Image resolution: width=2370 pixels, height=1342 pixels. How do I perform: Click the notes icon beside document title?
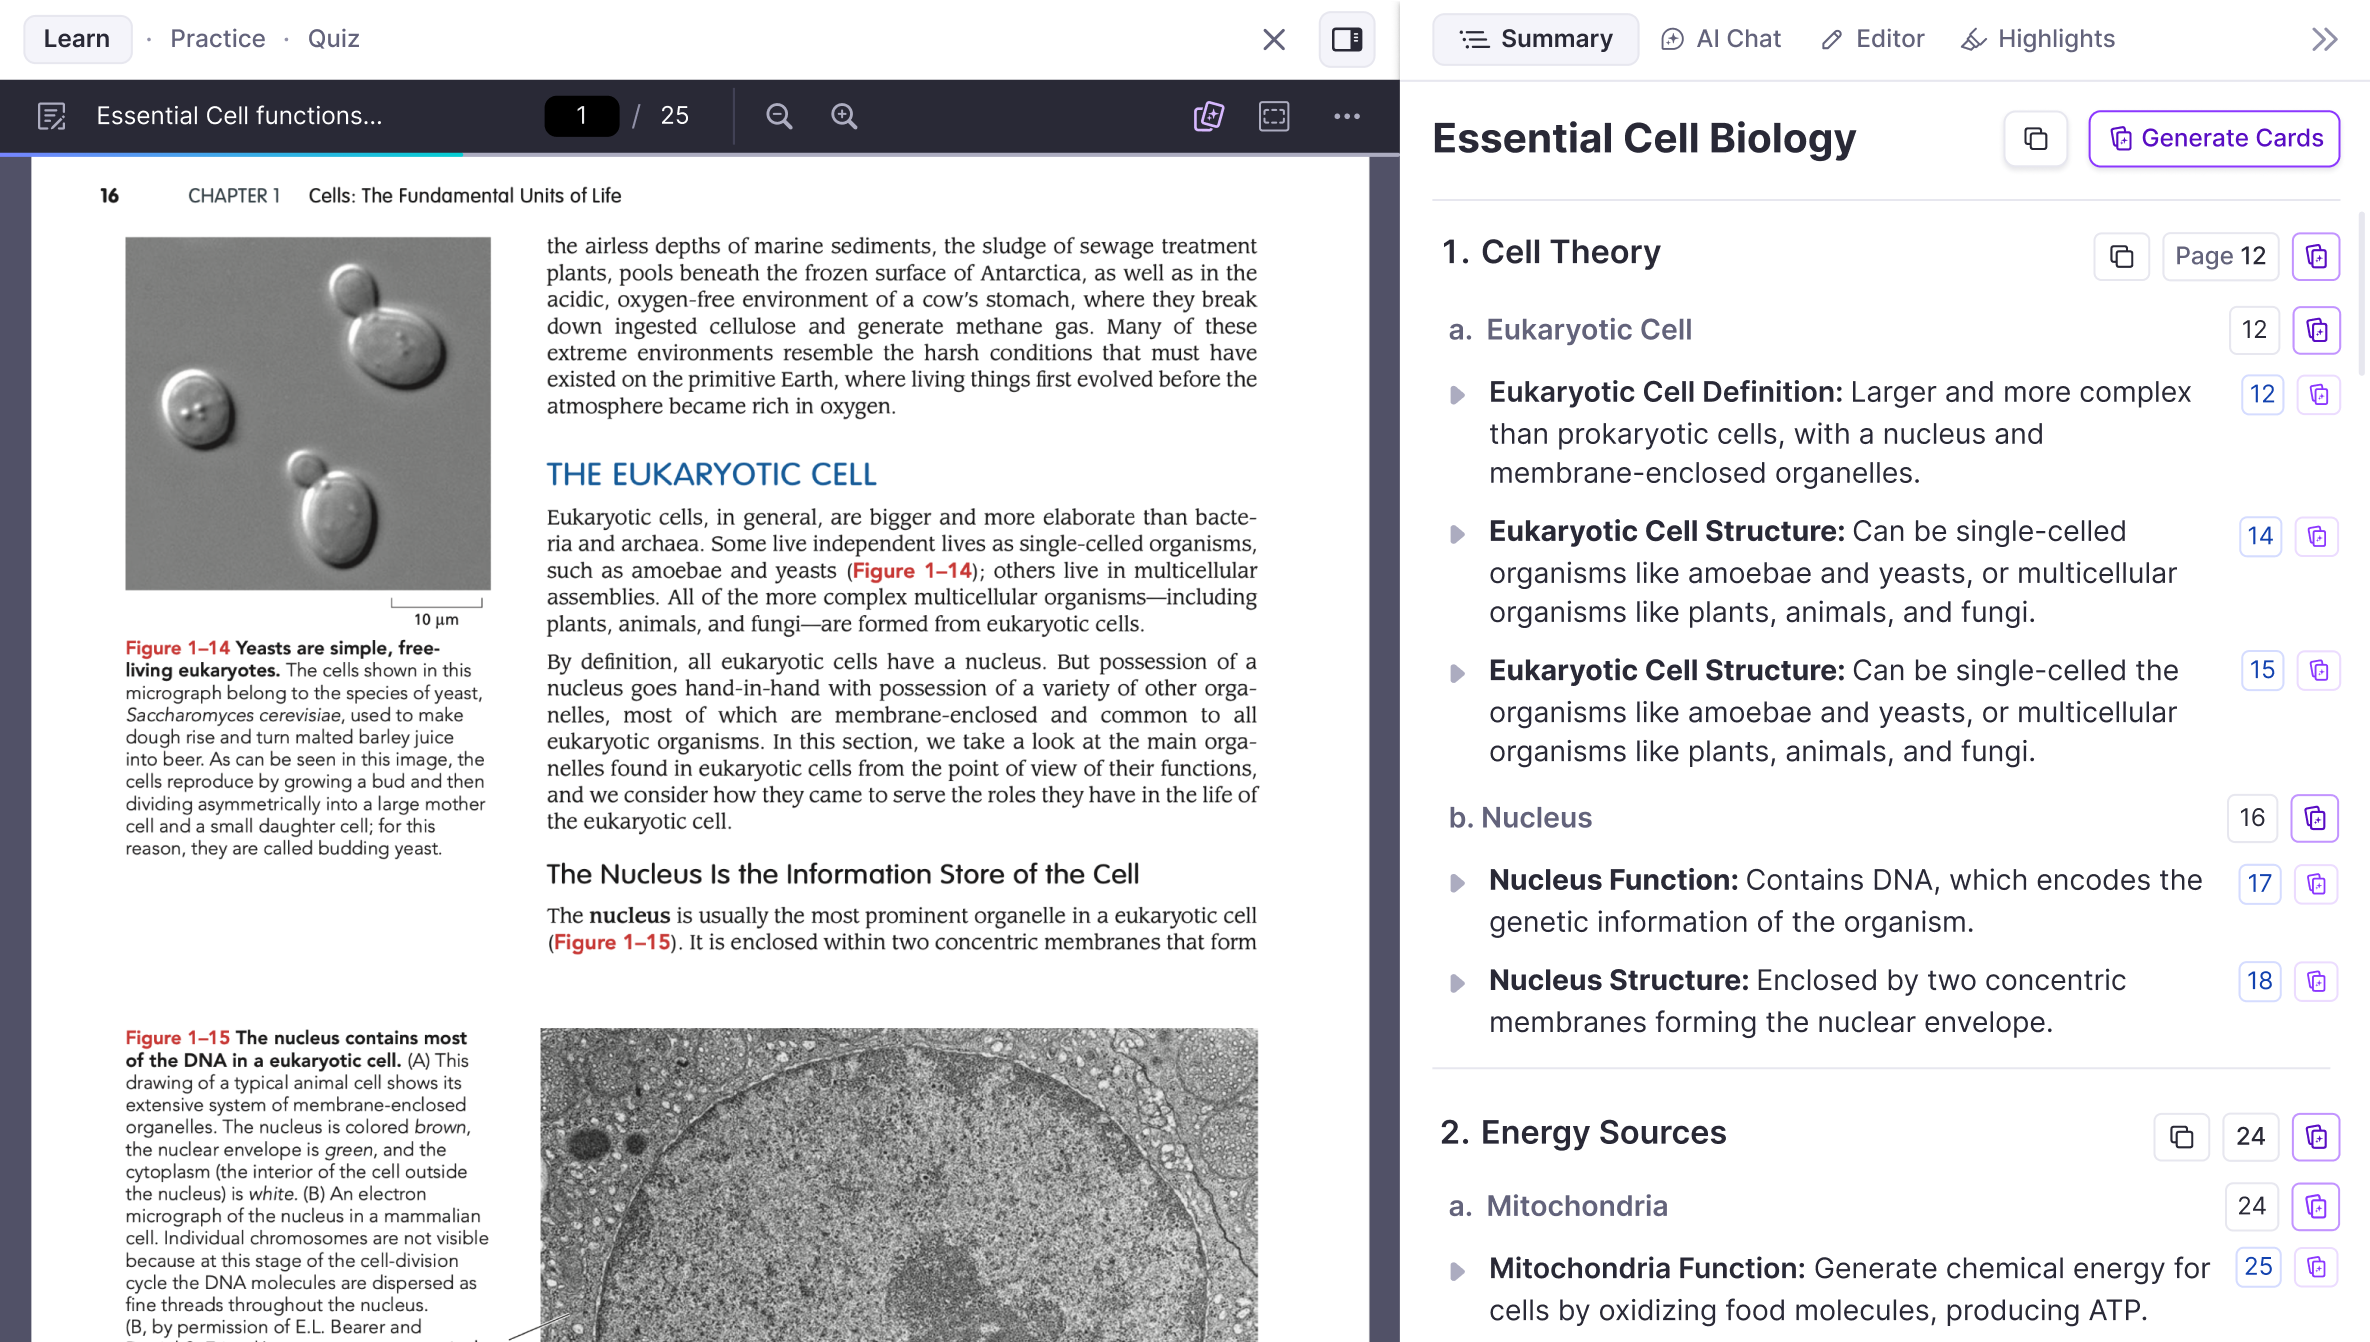[x=51, y=116]
